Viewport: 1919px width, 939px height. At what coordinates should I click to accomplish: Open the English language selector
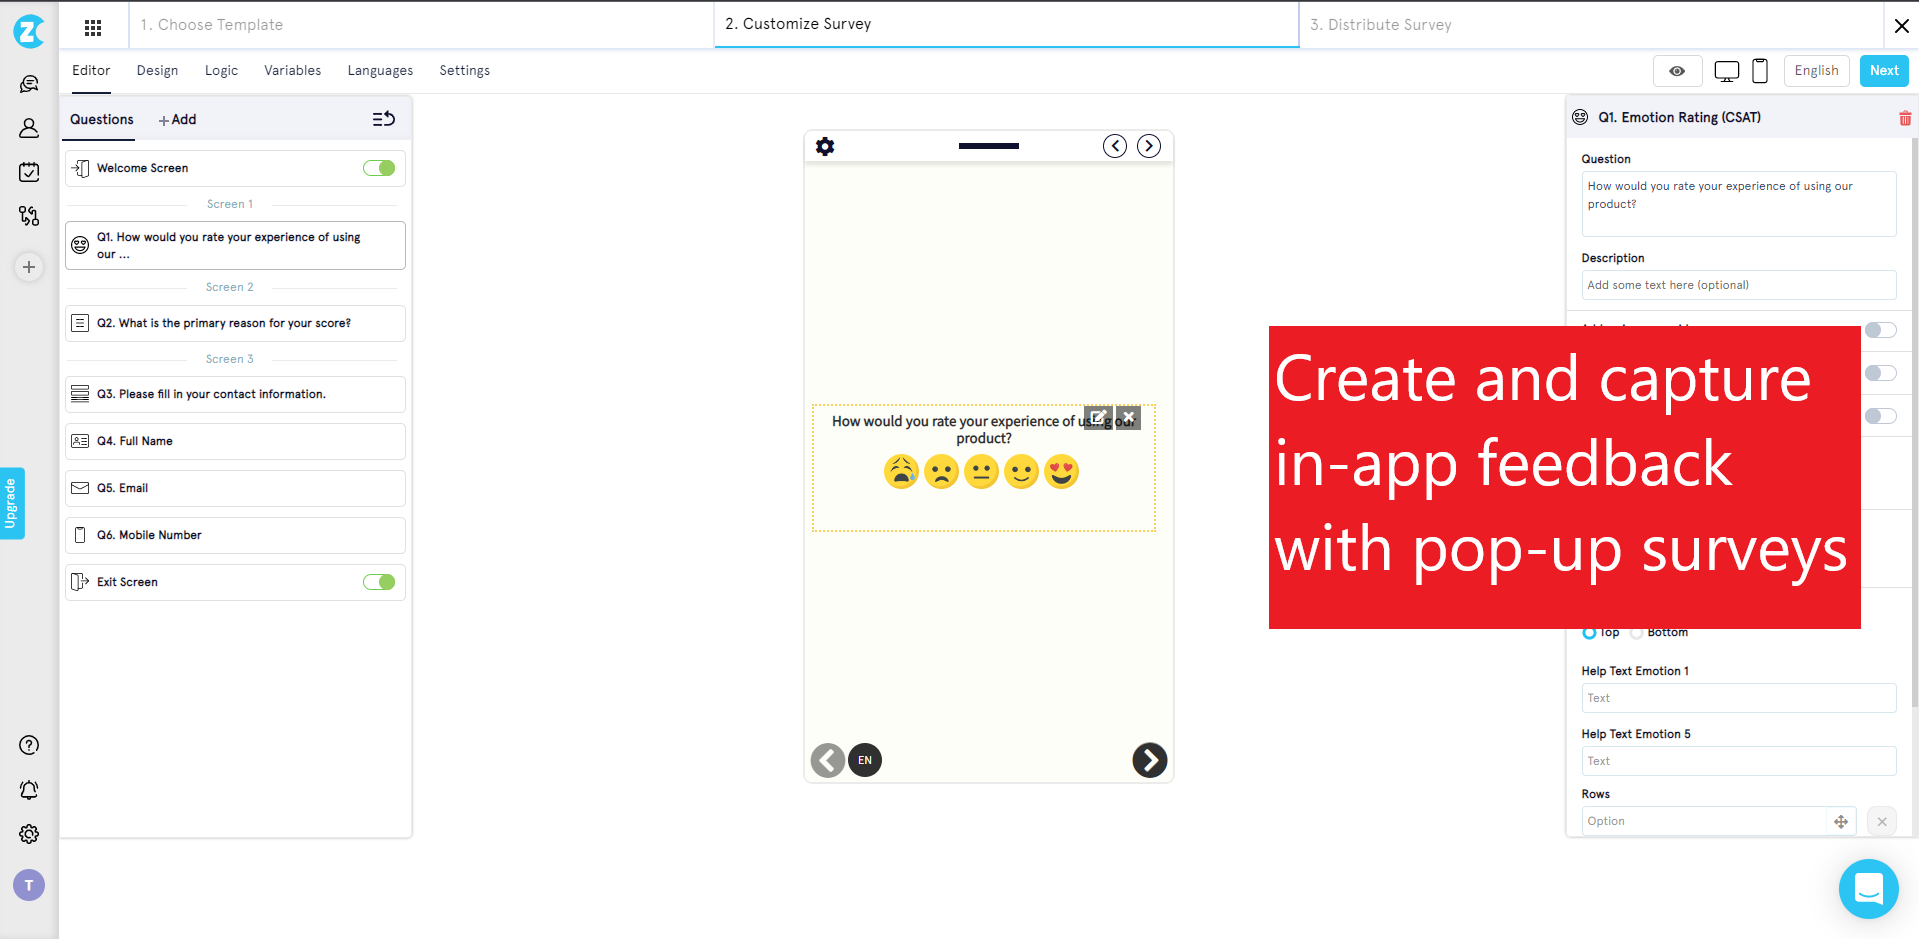point(1816,71)
